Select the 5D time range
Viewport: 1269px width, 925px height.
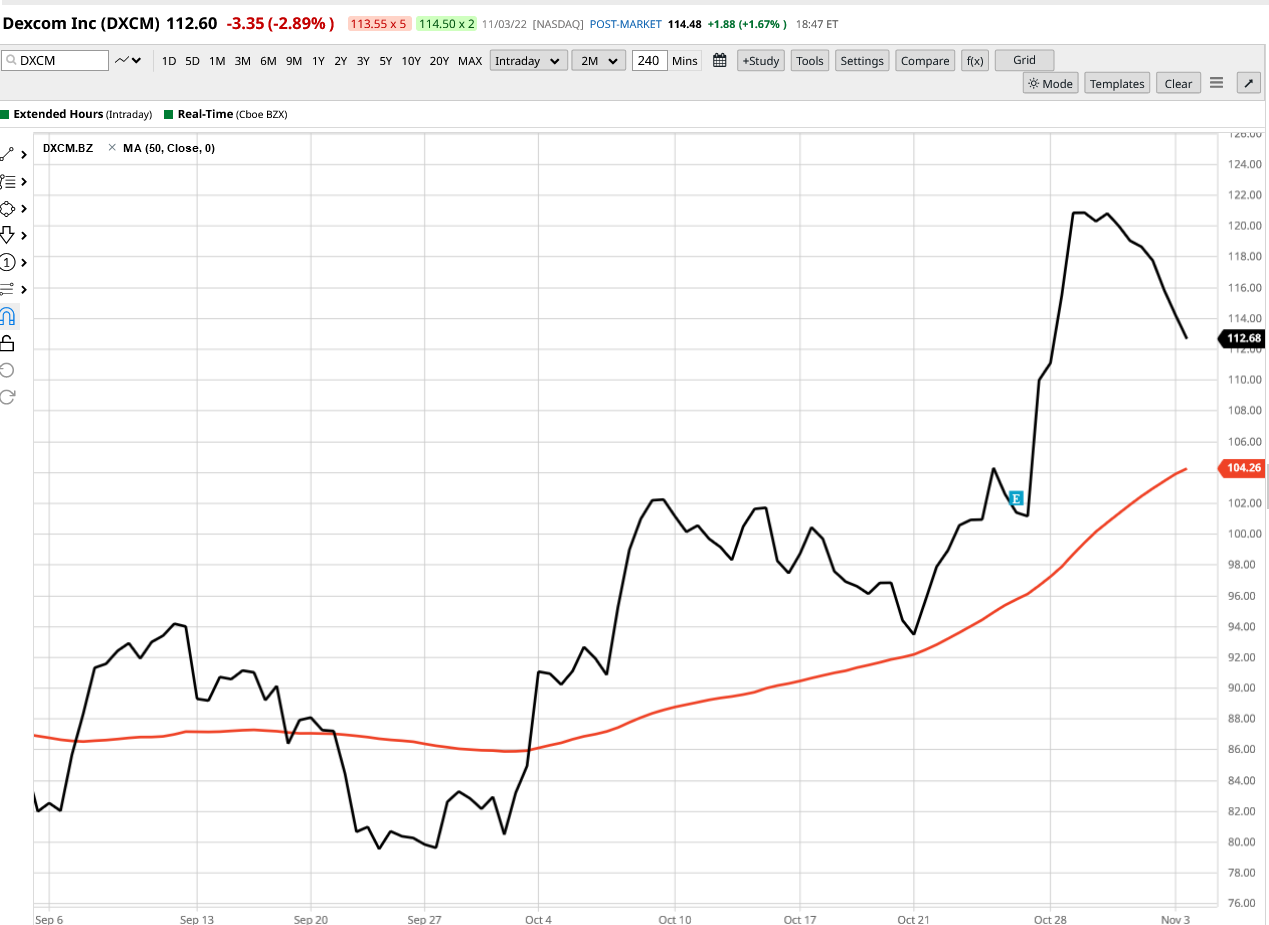point(193,61)
